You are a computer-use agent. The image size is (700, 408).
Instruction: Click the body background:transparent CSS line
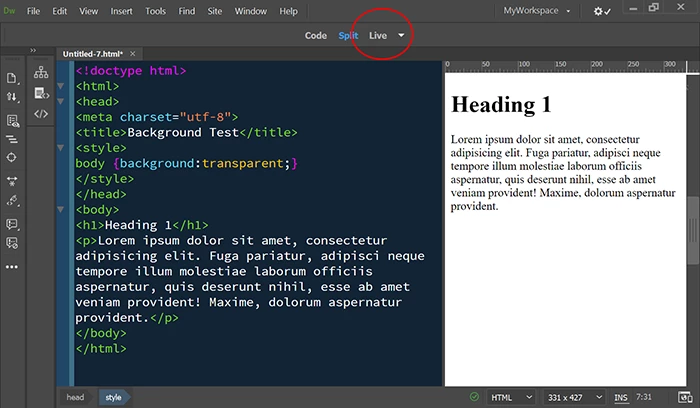(186, 163)
